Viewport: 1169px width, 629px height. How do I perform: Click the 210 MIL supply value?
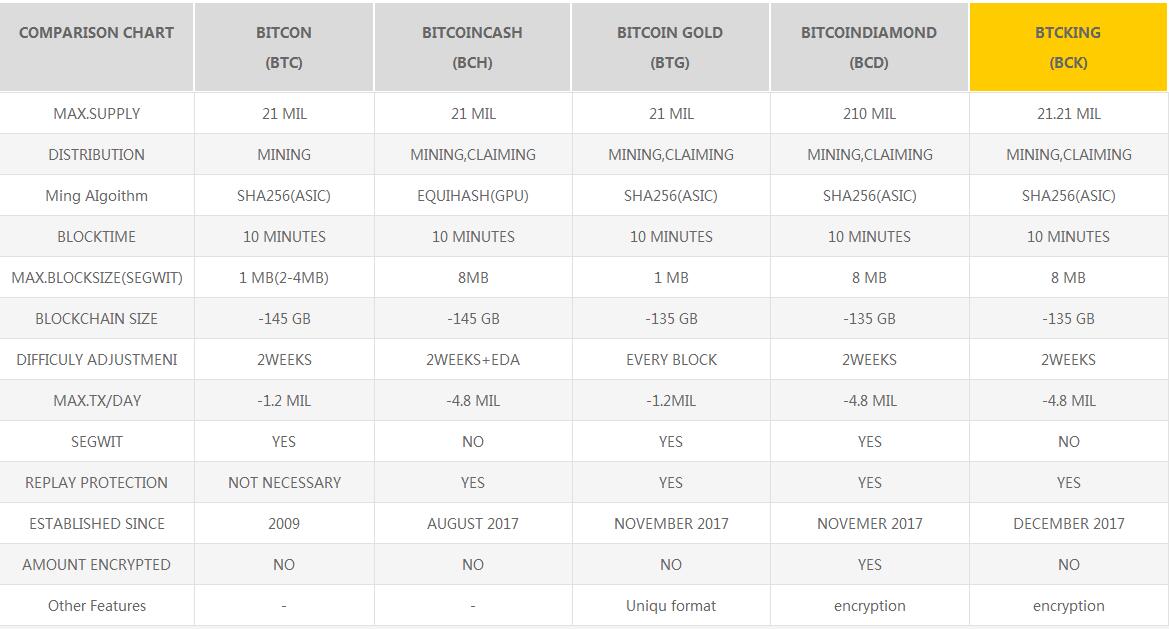(x=869, y=113)
